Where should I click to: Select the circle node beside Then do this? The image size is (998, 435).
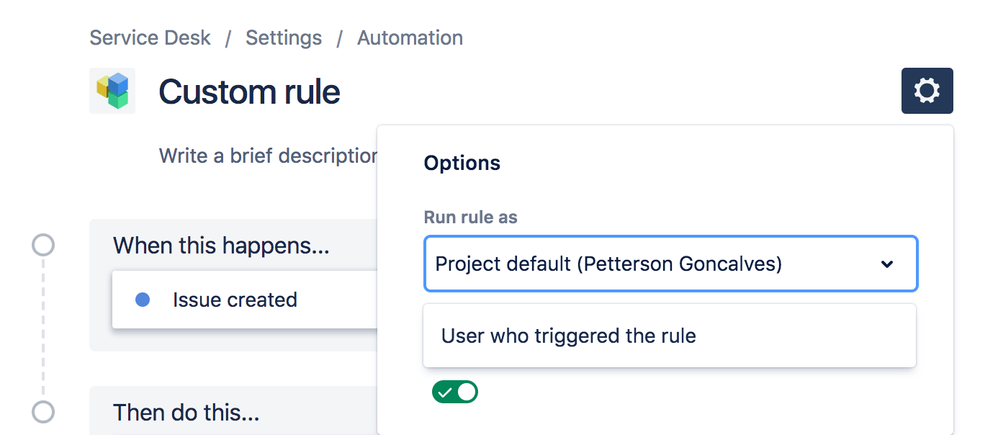coord(43,411)
